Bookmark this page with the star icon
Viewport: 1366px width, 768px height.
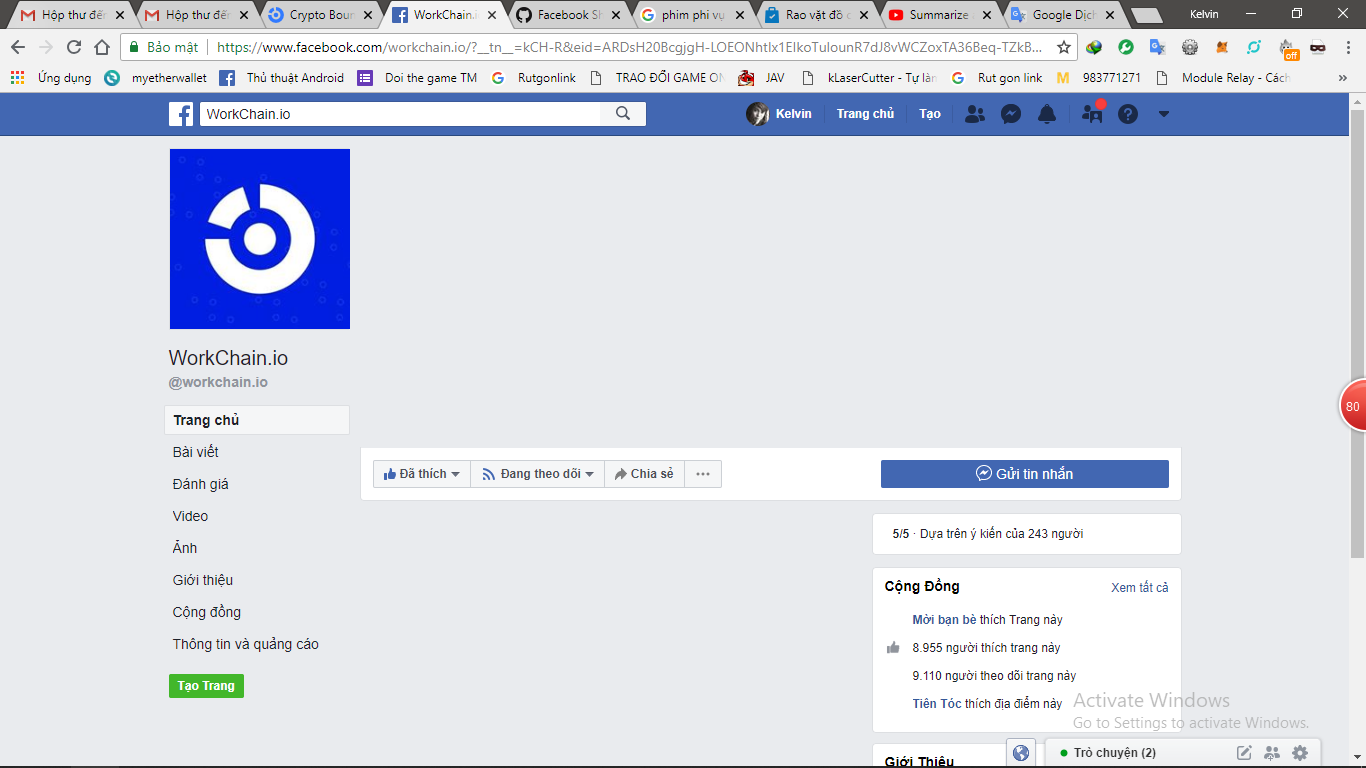1064,47
